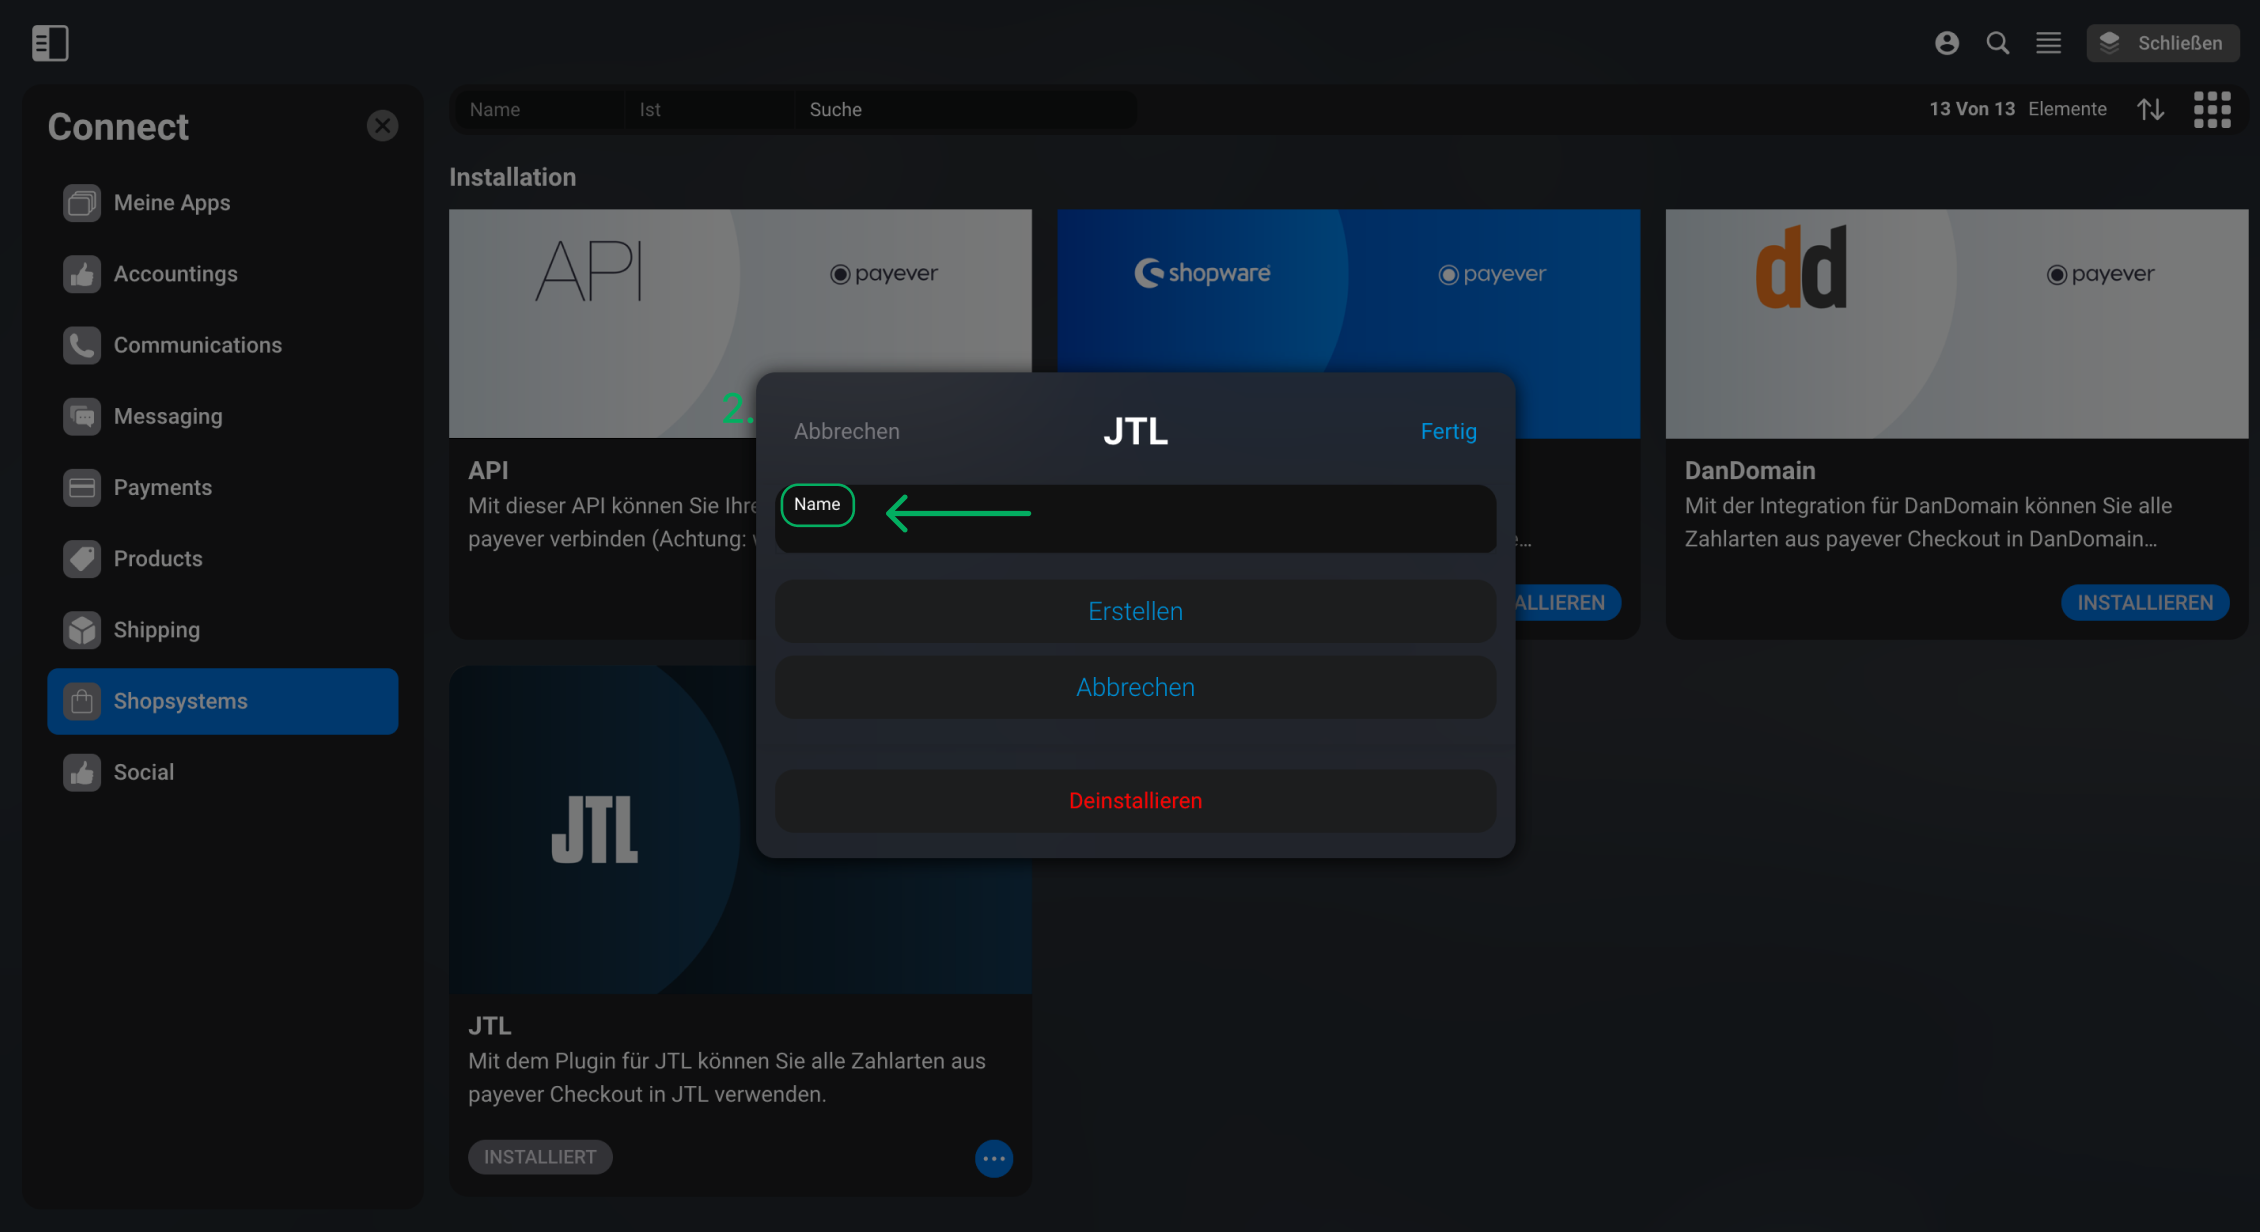
Task: Click the INSTALLIERT badge on JTL card
Action: (x=540, y=1157)
